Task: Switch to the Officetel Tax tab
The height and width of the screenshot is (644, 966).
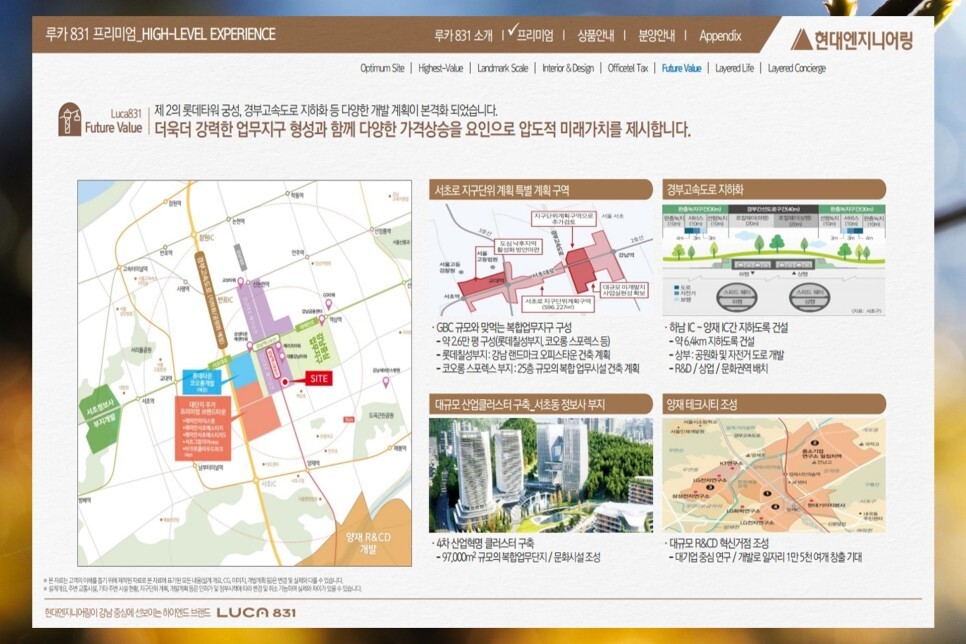Action: click(628, 68)
